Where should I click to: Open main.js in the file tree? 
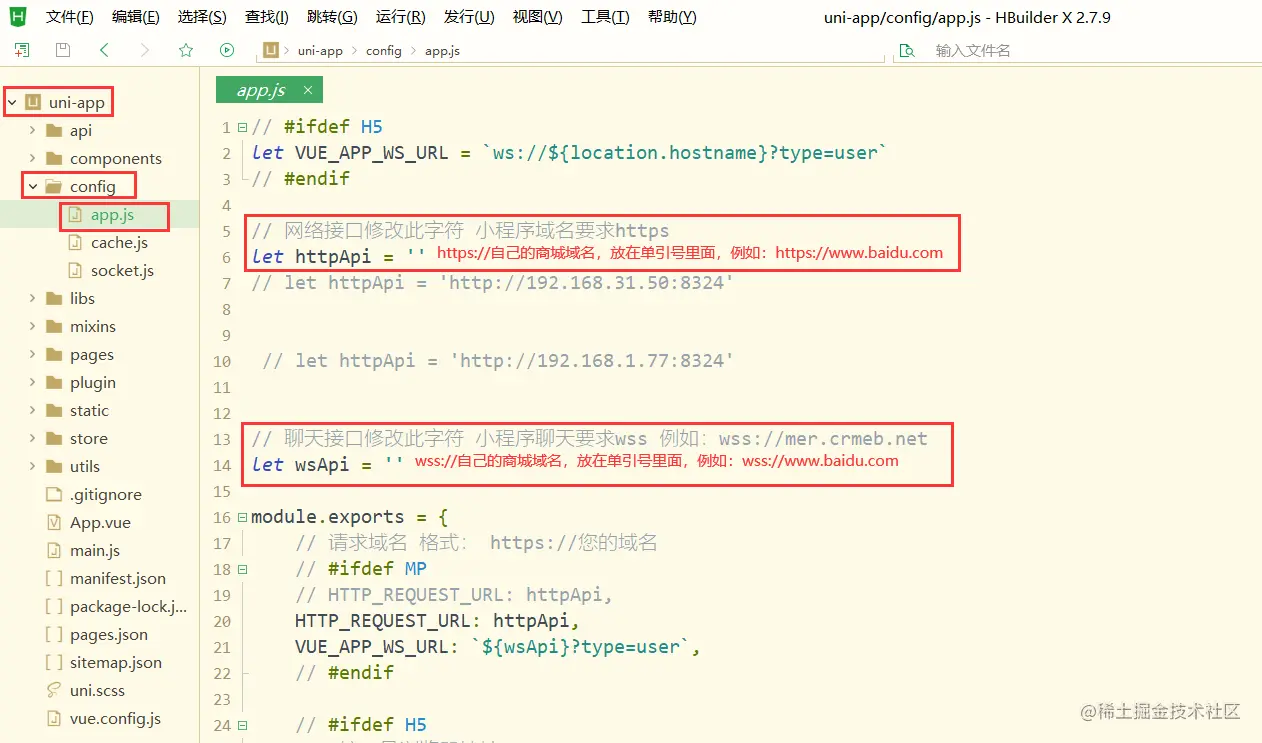(95, 550)
